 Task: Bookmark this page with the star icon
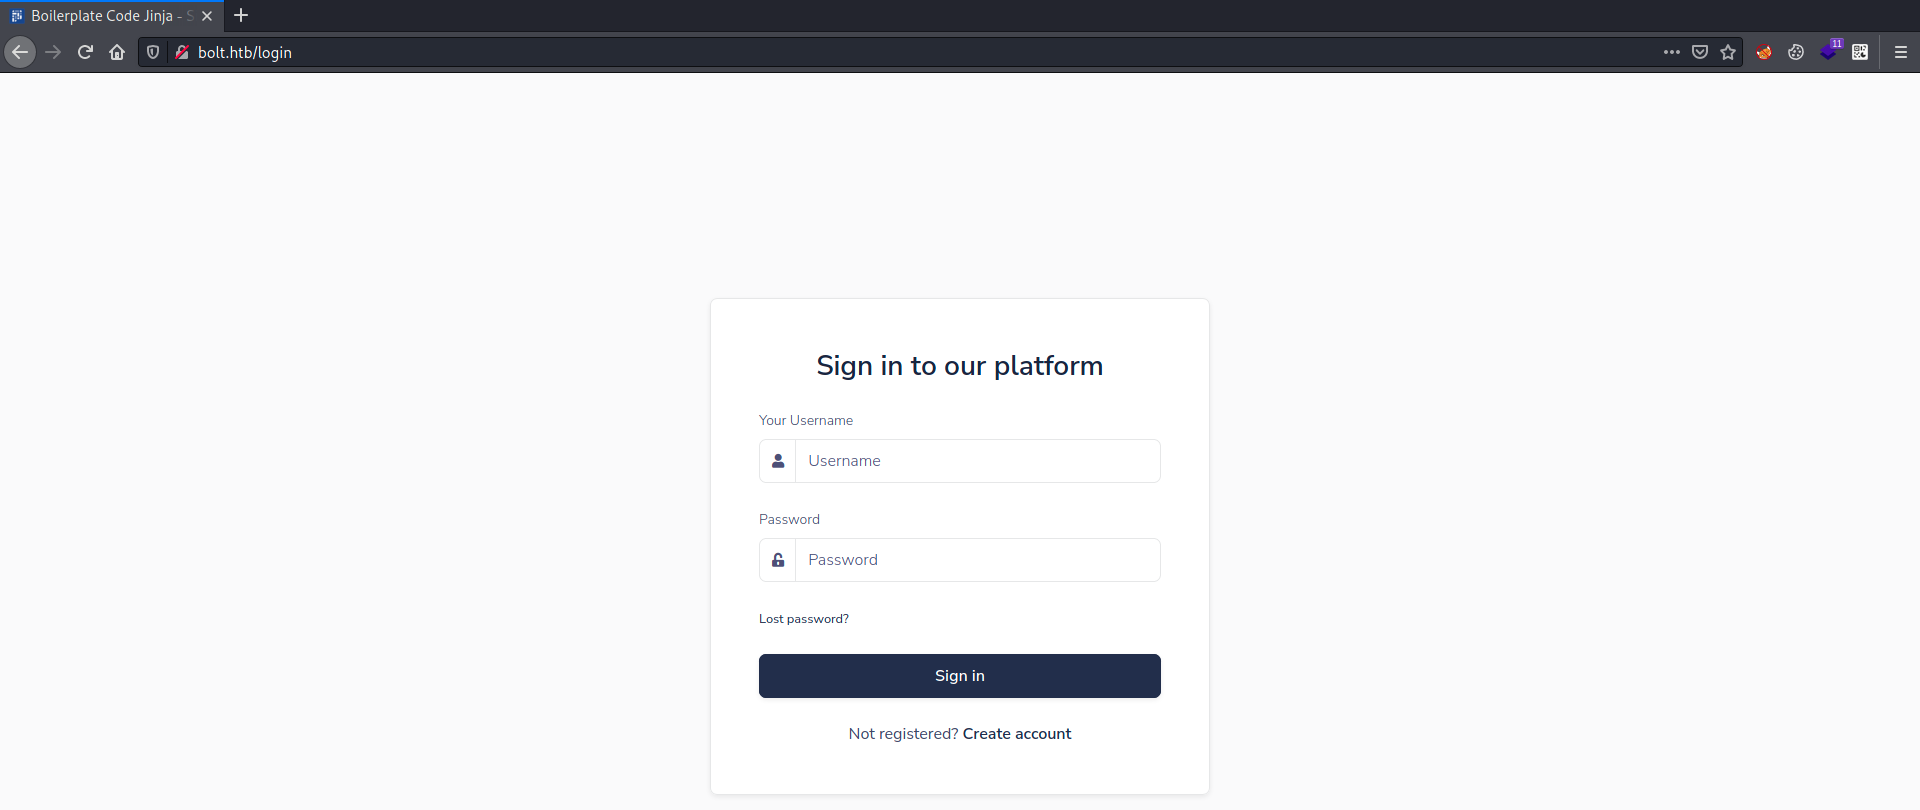[x=1728, y=52]
